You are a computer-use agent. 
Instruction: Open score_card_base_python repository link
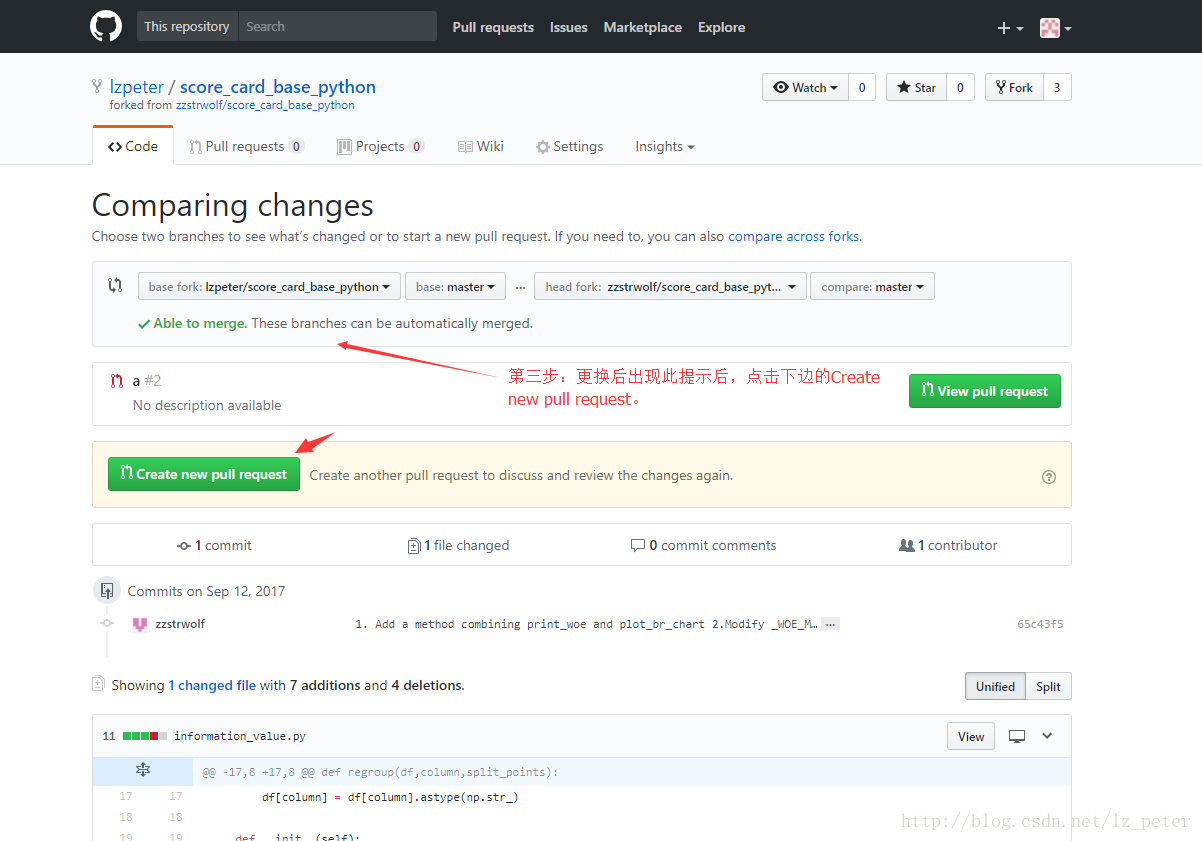[x=278, y=87]
